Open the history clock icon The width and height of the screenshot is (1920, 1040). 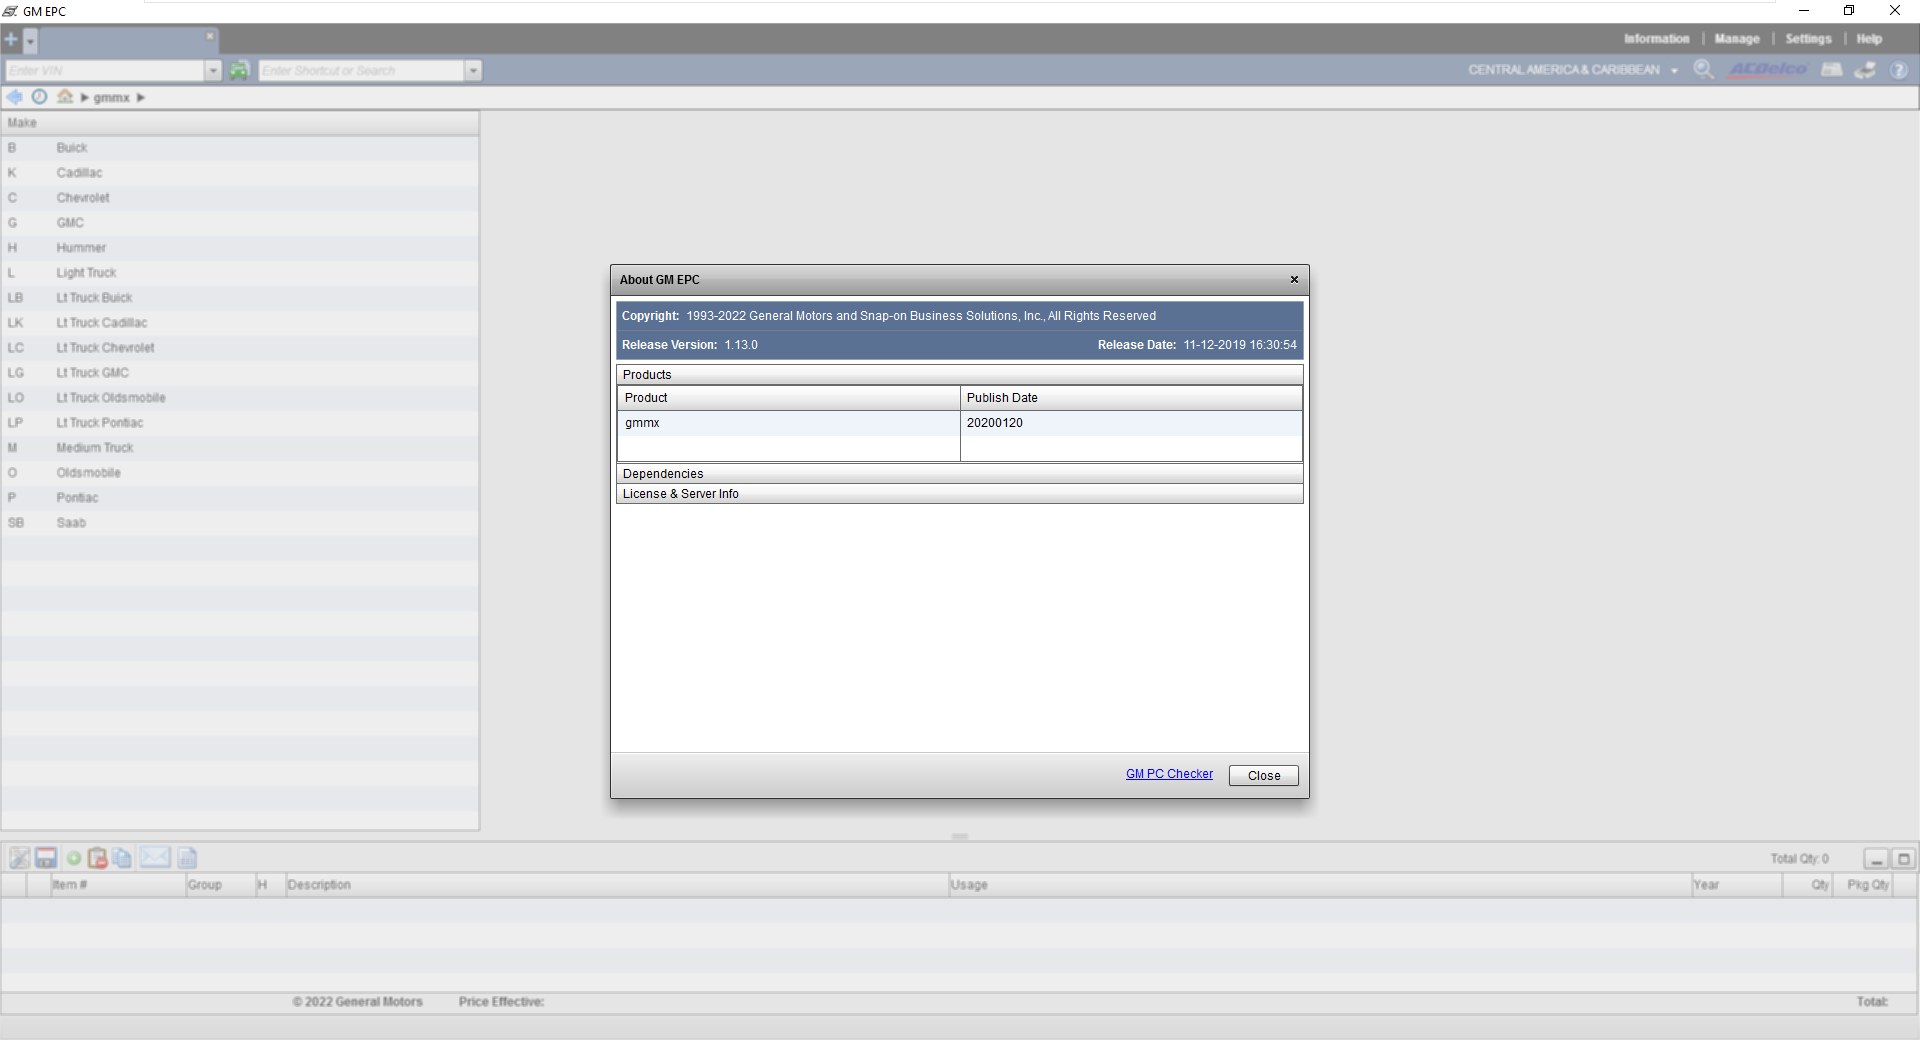pos(39,97)
